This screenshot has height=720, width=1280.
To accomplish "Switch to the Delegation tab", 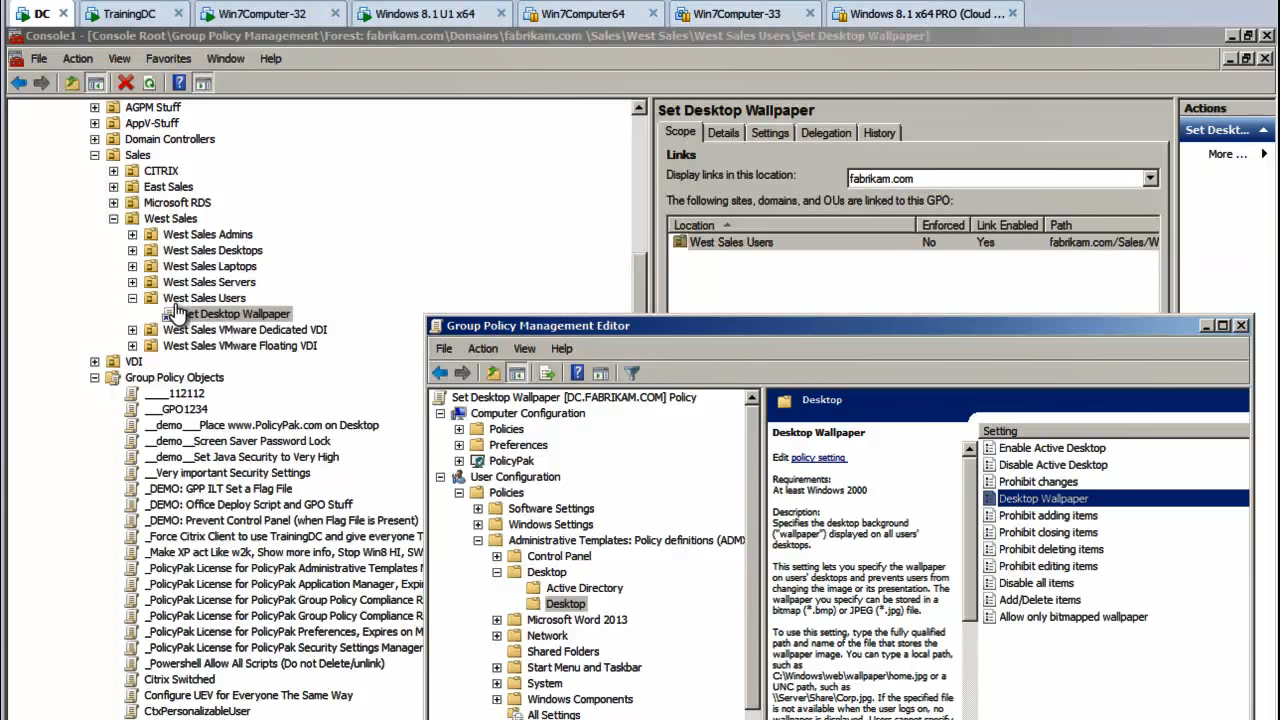I will [x=825, y=133].
